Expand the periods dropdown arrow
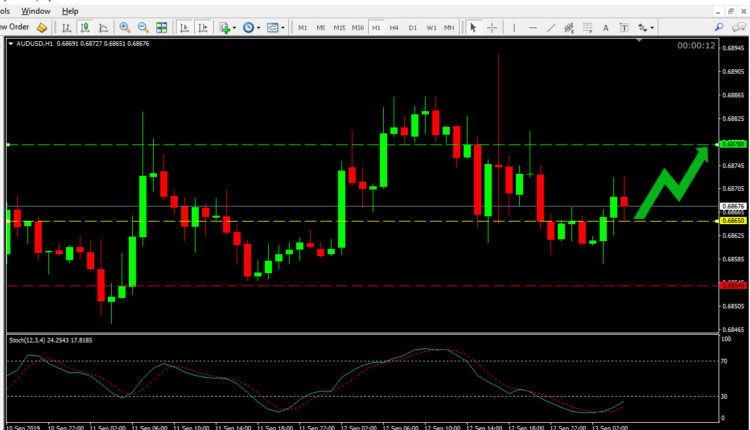Screen dimensions: 750x430 [258, 28]
